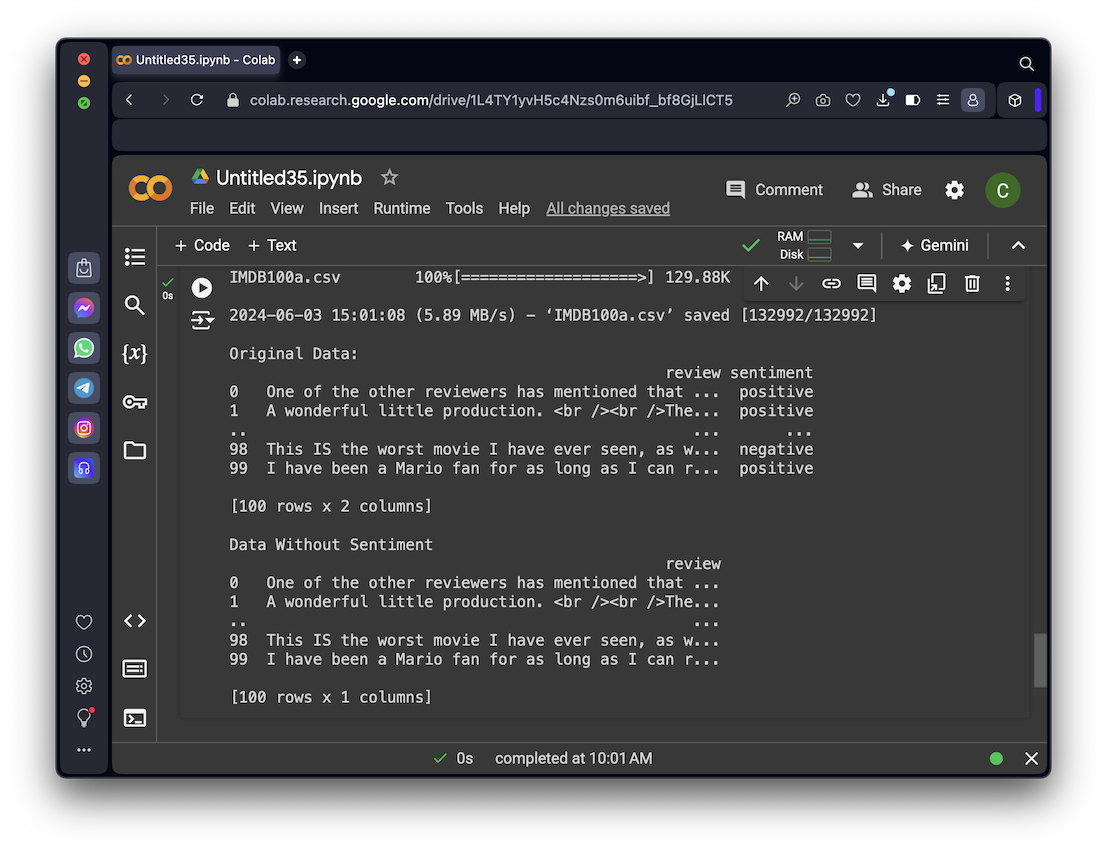Screen dimensions: 1107x852
Task: Open the table of contents sidebar panel
Action: point(135,257)
